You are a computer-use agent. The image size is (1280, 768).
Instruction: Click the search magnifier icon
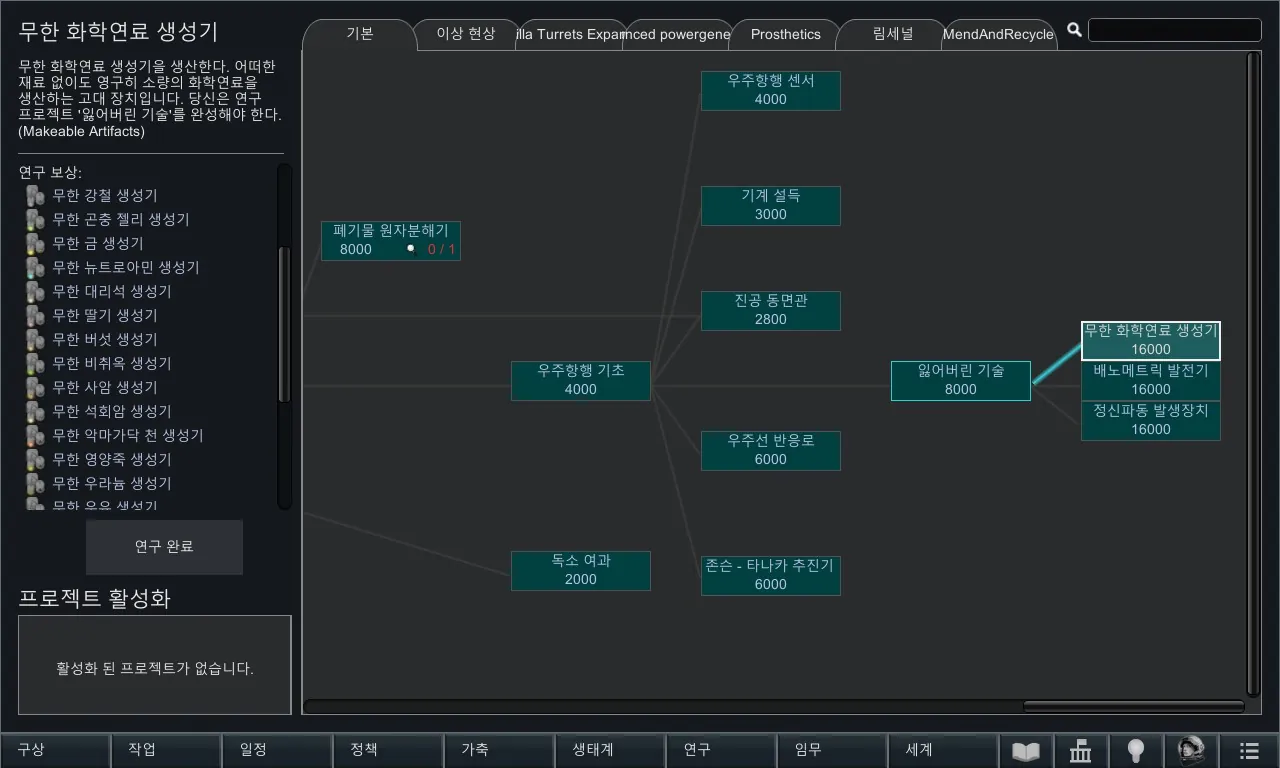coord(1074,30)
